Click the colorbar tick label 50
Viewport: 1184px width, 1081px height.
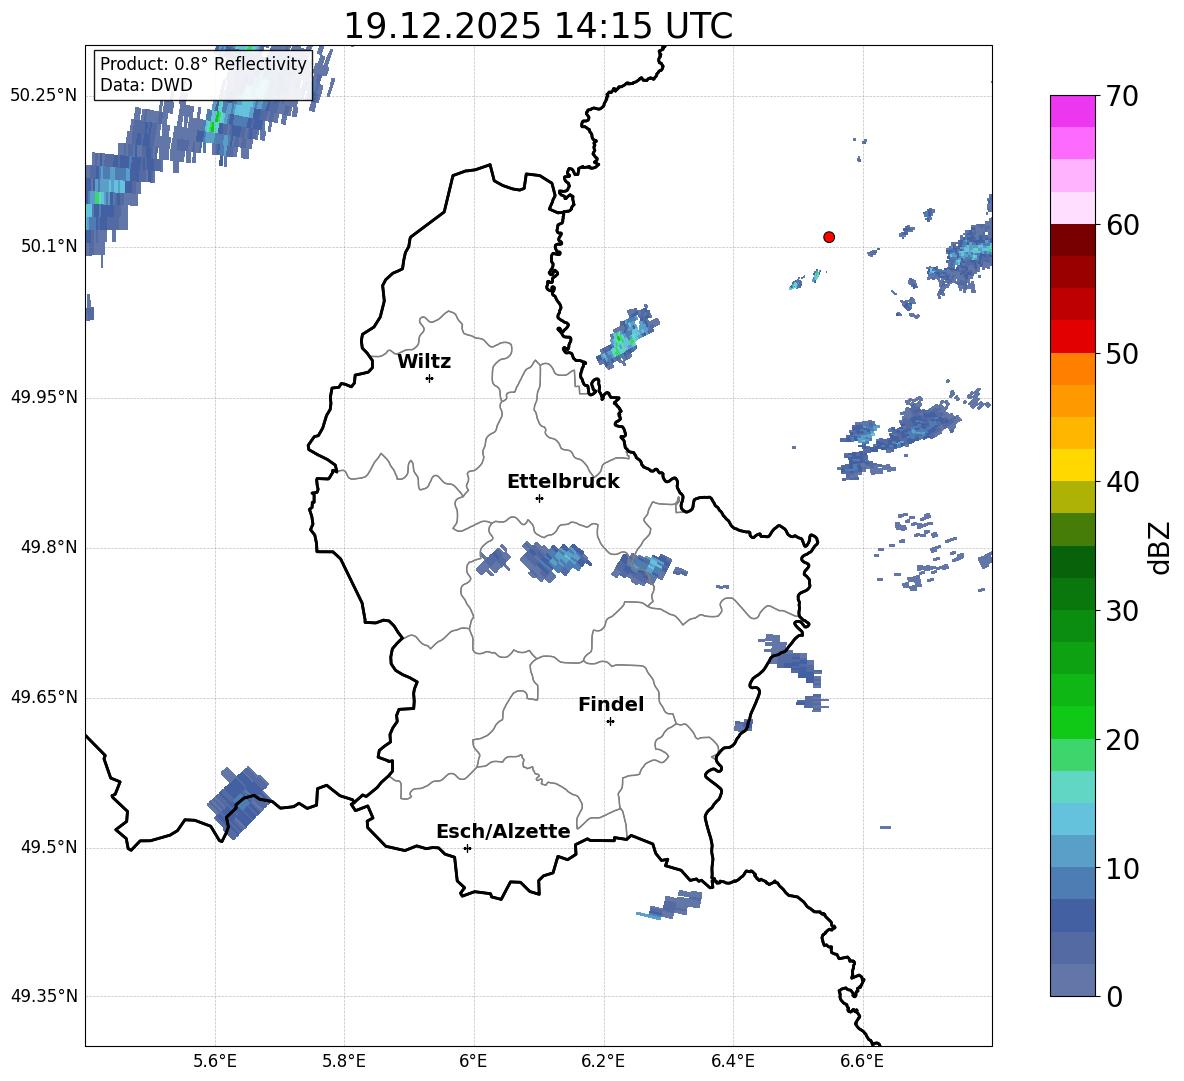pyautogui.click(x=1122, y=353)
